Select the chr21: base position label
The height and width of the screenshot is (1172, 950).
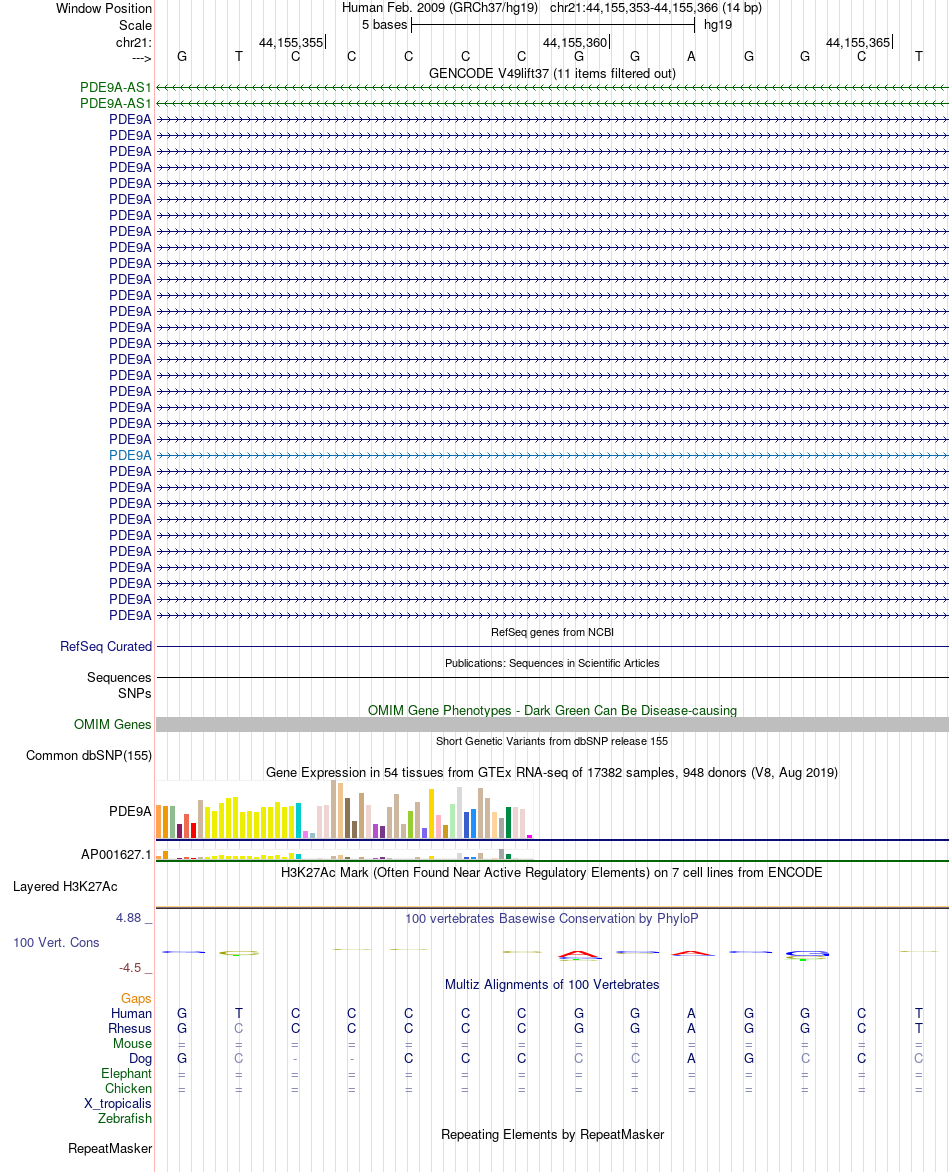click(x=134, y=43)
